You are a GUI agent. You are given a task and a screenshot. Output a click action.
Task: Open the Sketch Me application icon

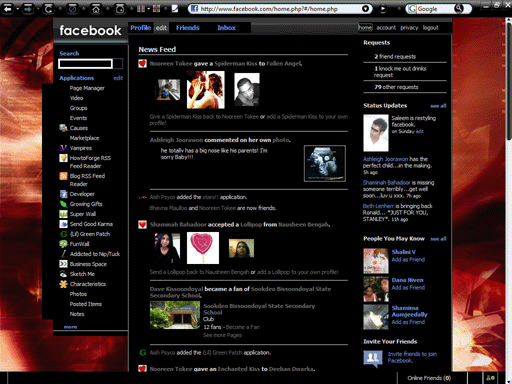click(63, 274)
